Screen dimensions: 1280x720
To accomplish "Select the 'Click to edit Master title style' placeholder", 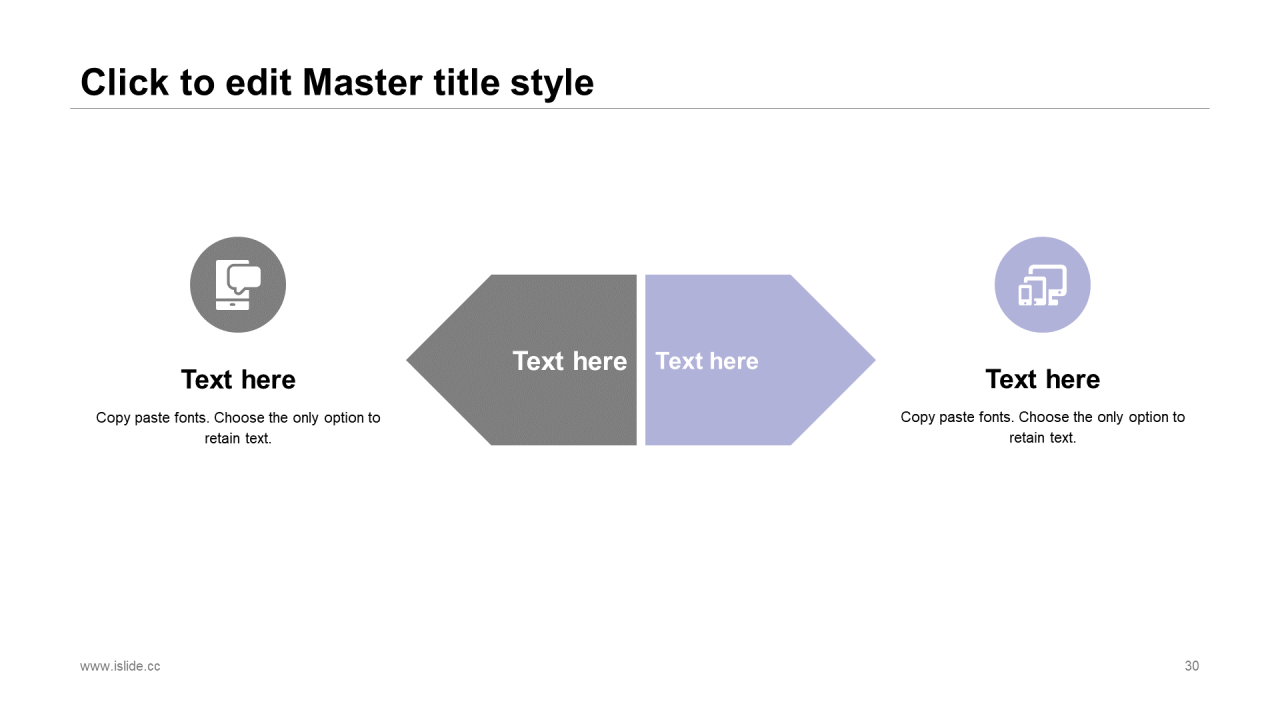I will point(337,82).
